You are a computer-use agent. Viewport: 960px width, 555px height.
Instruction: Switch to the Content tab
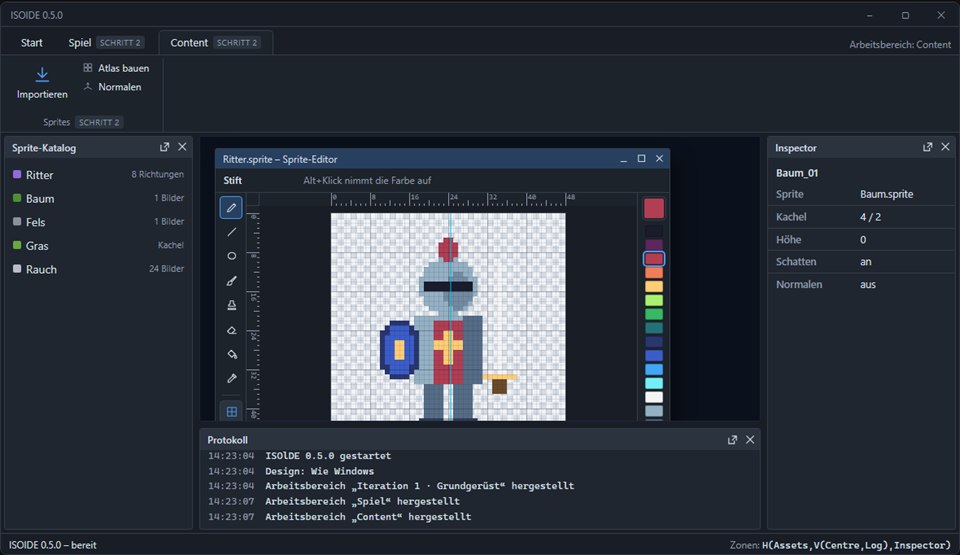(x=216, y=42)
